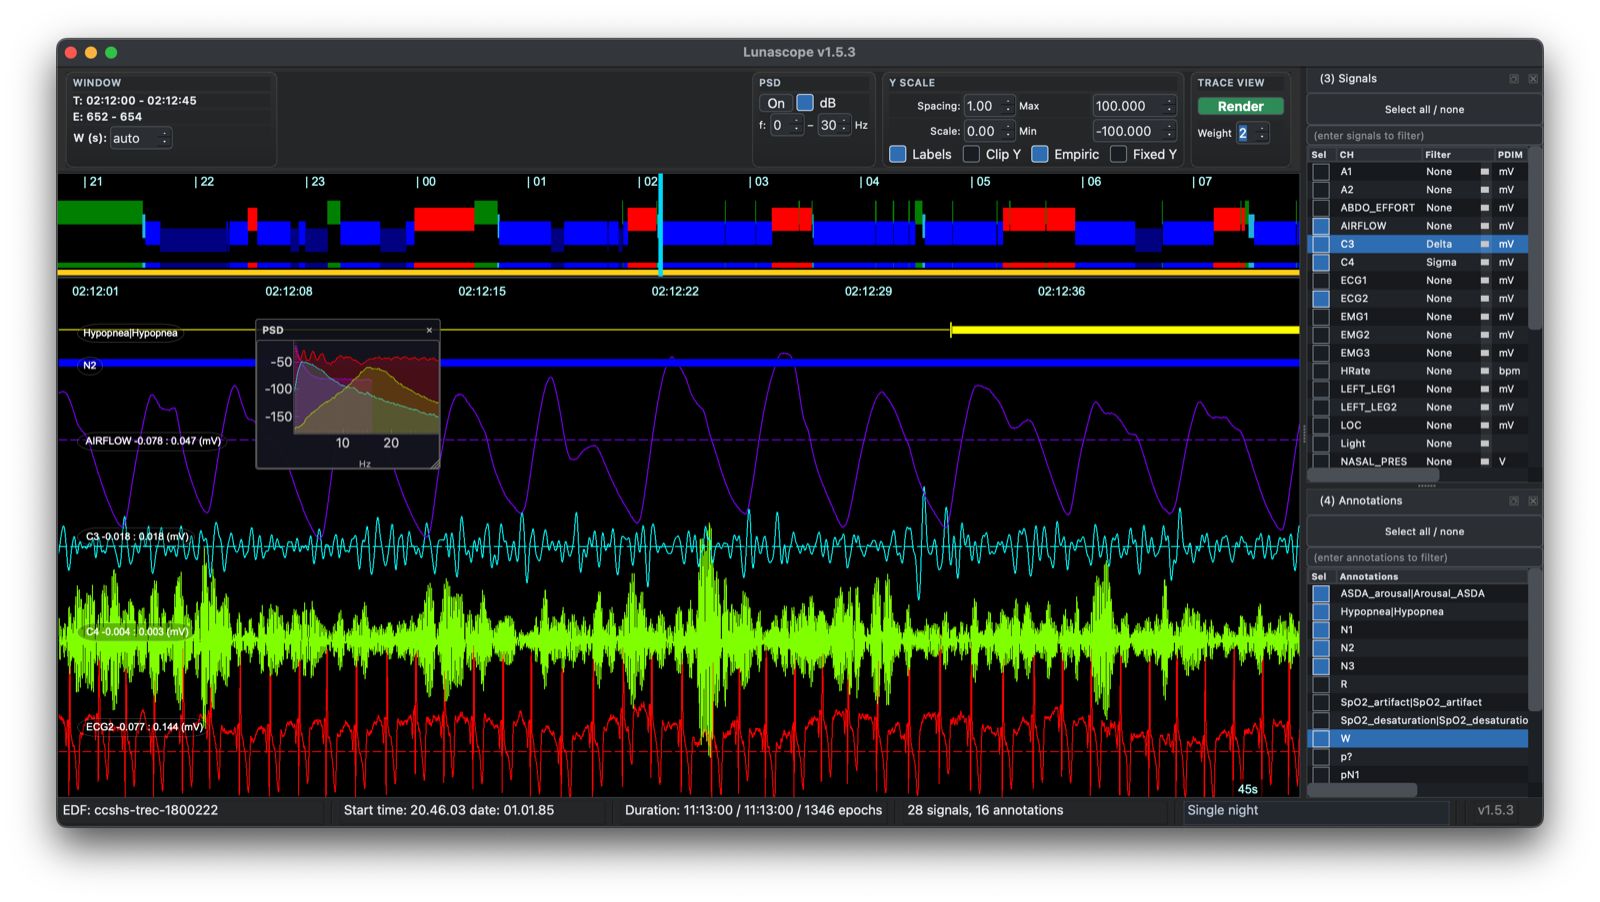The width and height of the screenshot is (1600, 902).
Task: Toggle the PSD On button
Action: (x=776, y=103)
